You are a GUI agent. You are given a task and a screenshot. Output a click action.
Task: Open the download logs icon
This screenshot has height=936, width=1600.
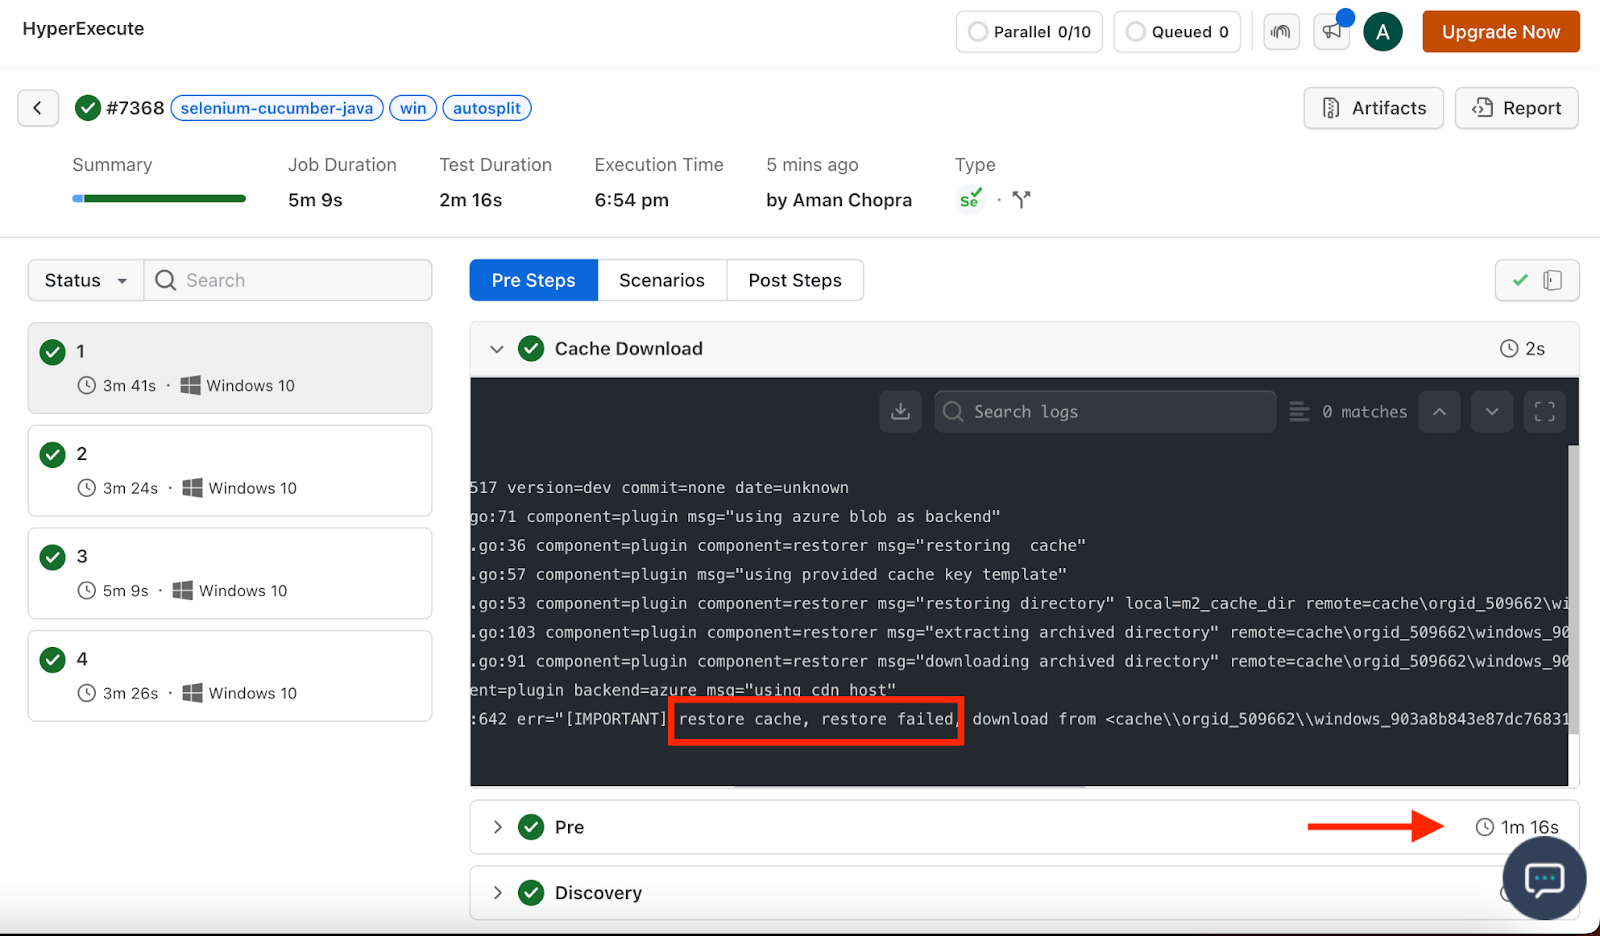(900, 411)
